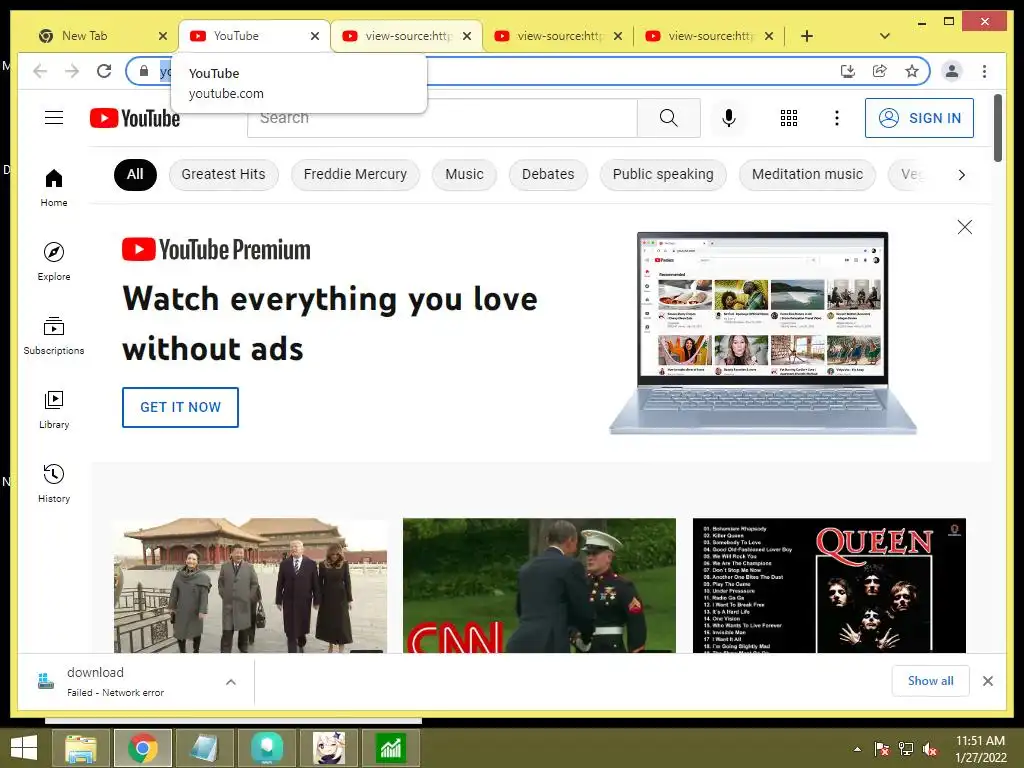Image resolution: width=1024 pixels, height=768 pixels.
Task: Click GET IT NOW for Premium
Action: (x=180, y=407)
